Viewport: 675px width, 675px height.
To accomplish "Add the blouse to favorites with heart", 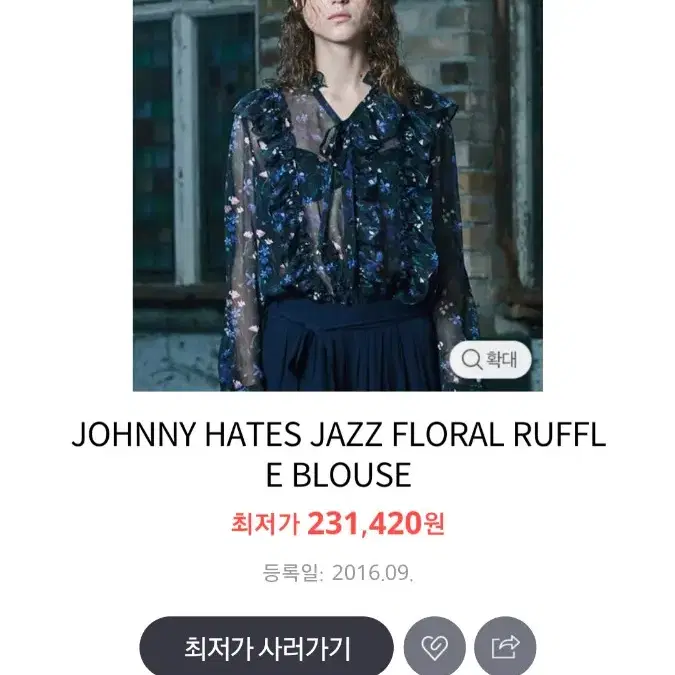I will 434,647.
